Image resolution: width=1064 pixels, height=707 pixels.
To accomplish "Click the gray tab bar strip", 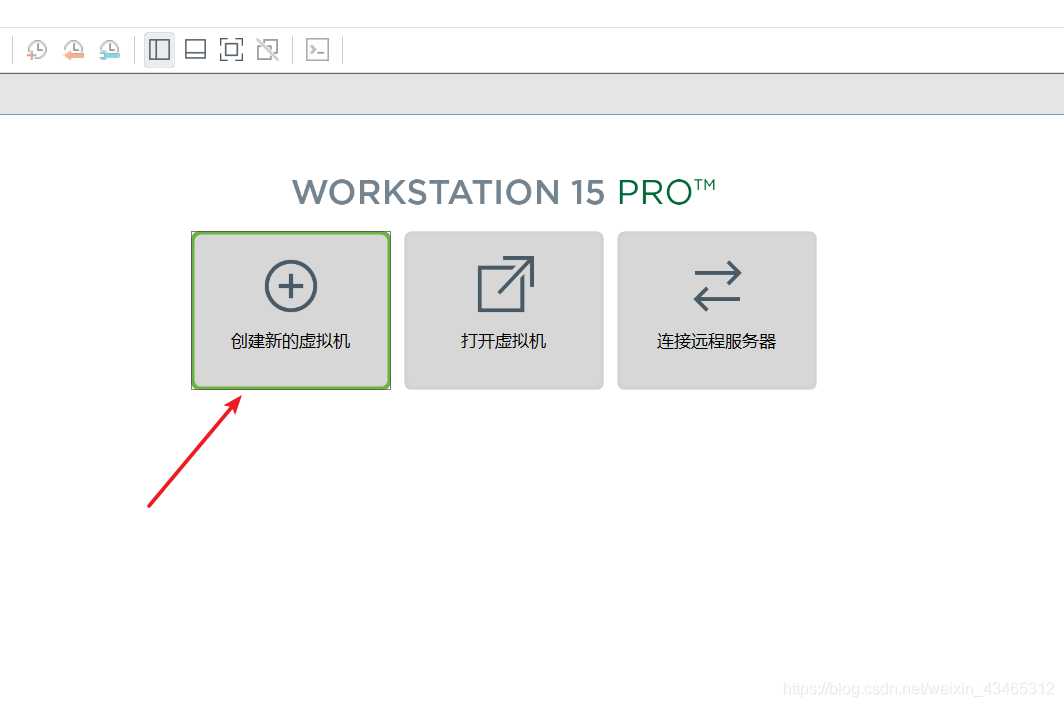I will (532, 94).
